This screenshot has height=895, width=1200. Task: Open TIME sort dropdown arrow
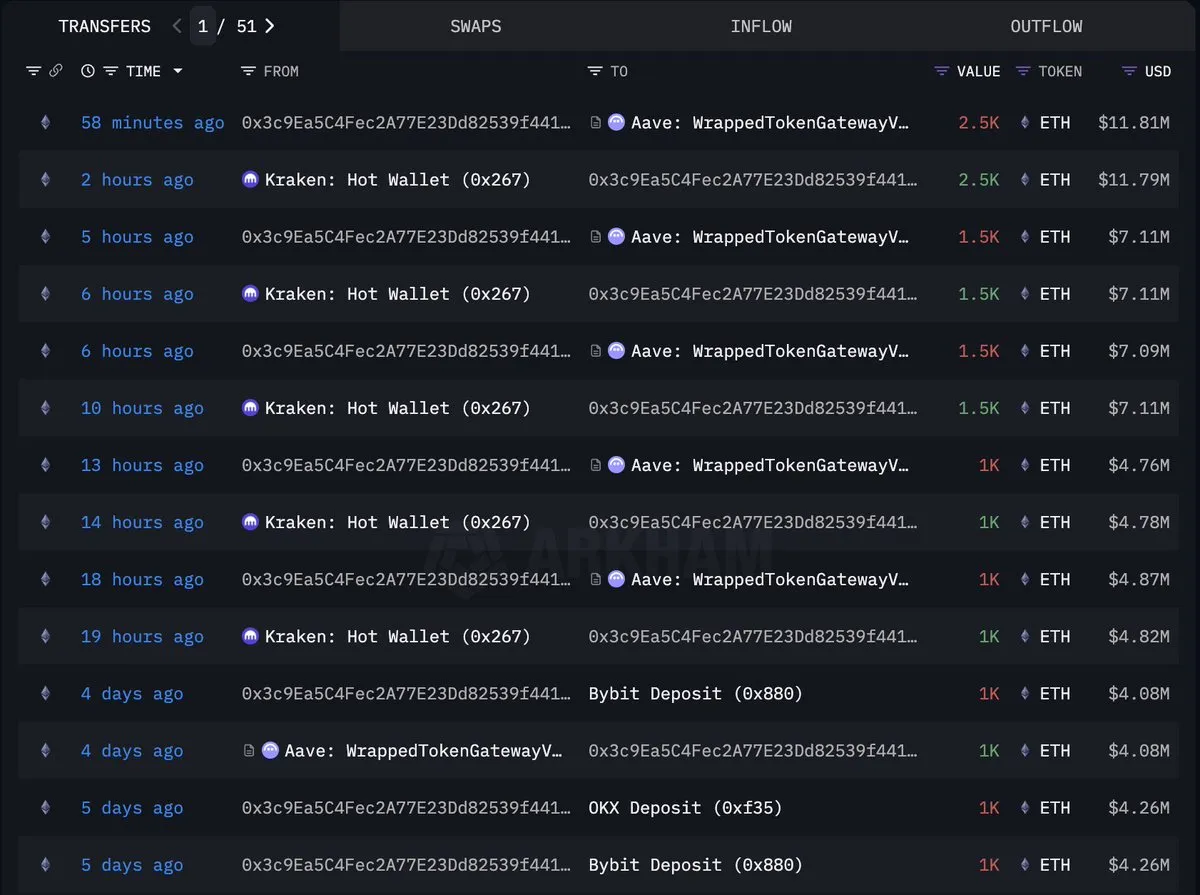(178, 71)
